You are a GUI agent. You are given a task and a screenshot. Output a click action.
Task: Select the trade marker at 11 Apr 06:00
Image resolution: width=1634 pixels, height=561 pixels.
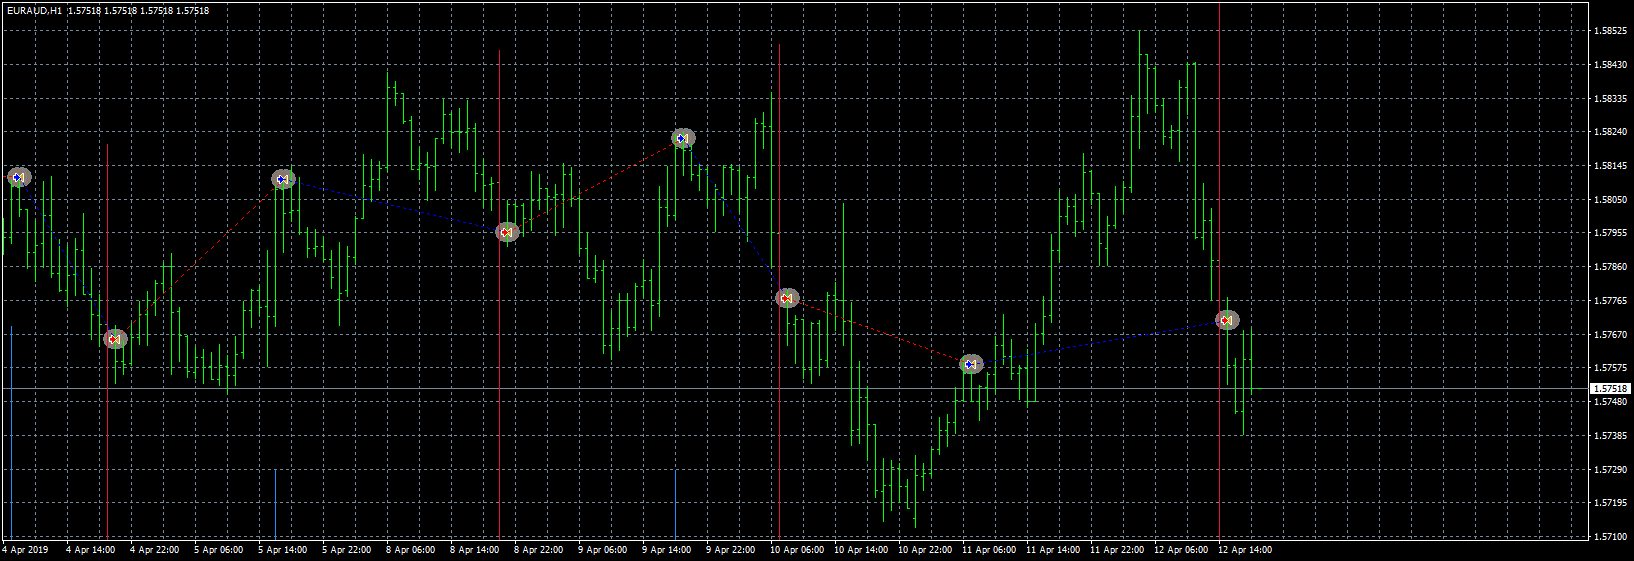[x=971, y=364]
